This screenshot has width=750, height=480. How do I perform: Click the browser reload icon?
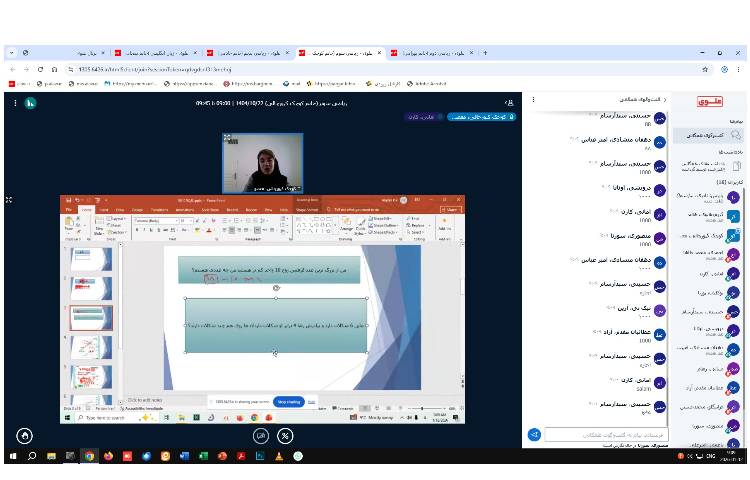click(40, 69)
